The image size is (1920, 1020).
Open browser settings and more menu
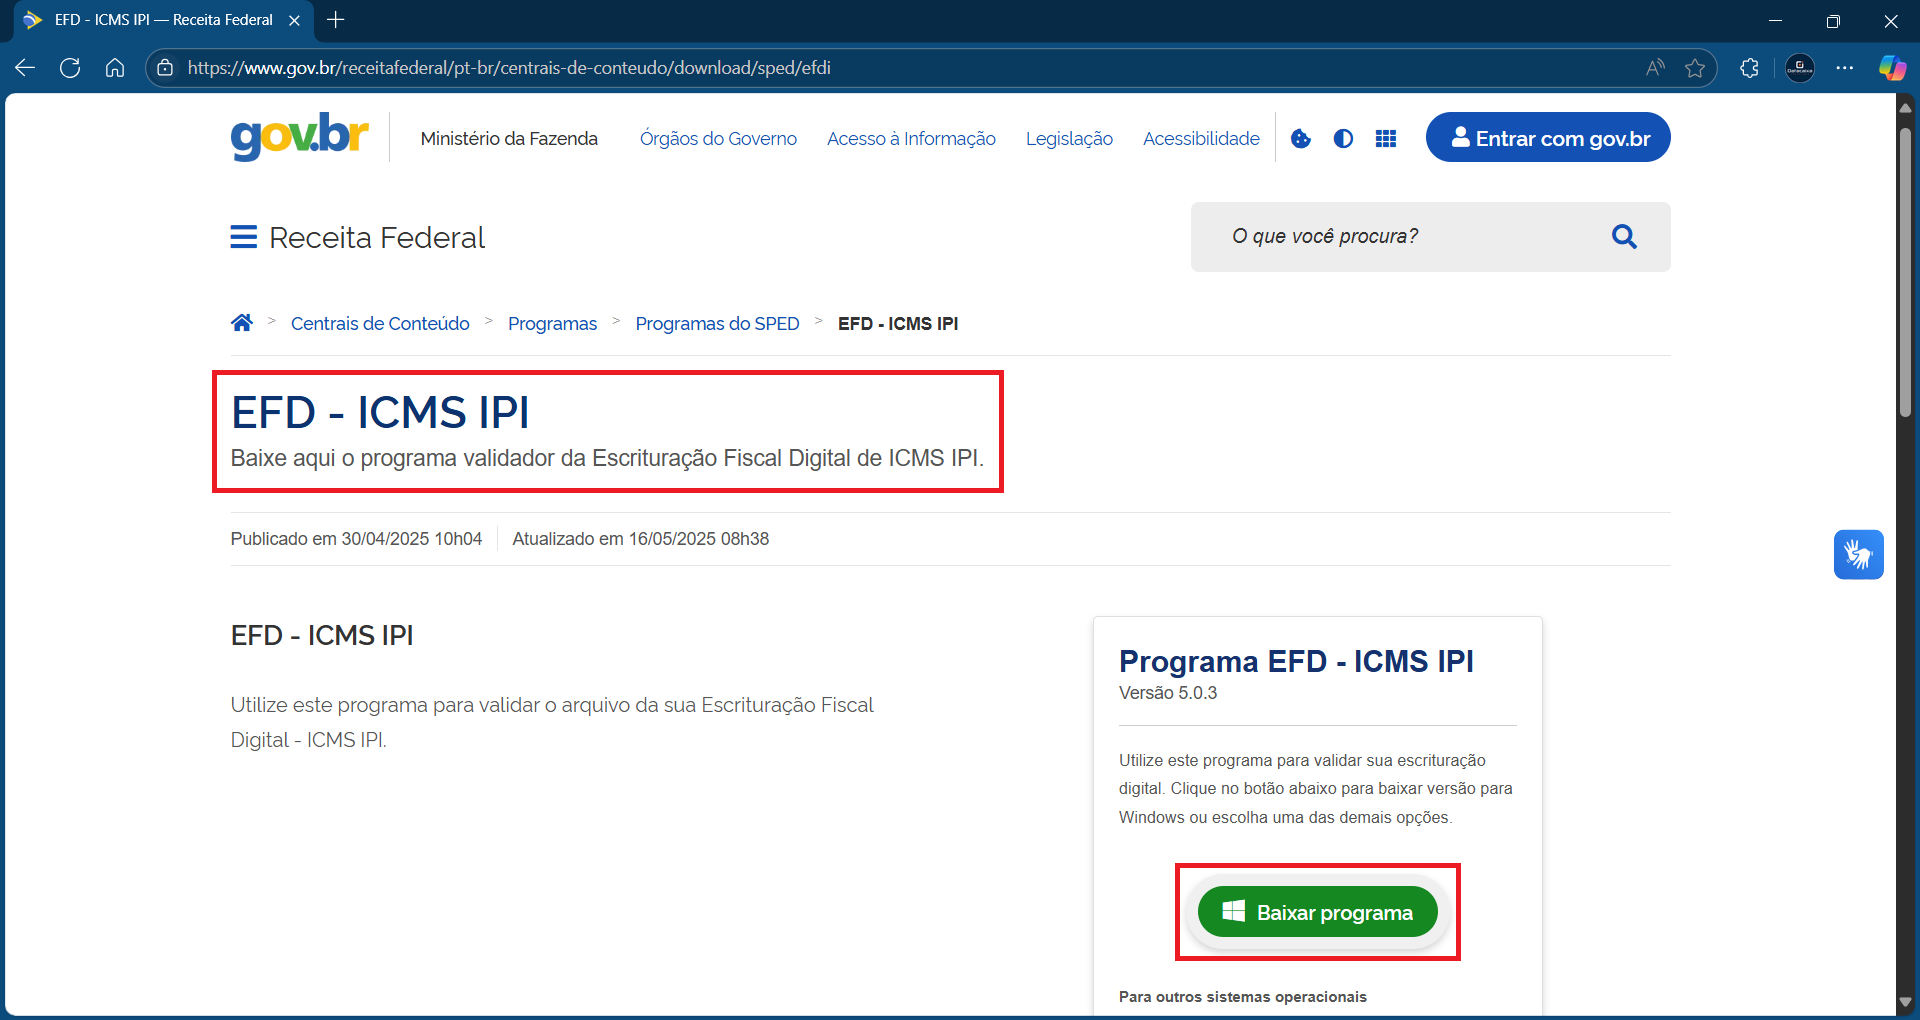point(1845,68)
